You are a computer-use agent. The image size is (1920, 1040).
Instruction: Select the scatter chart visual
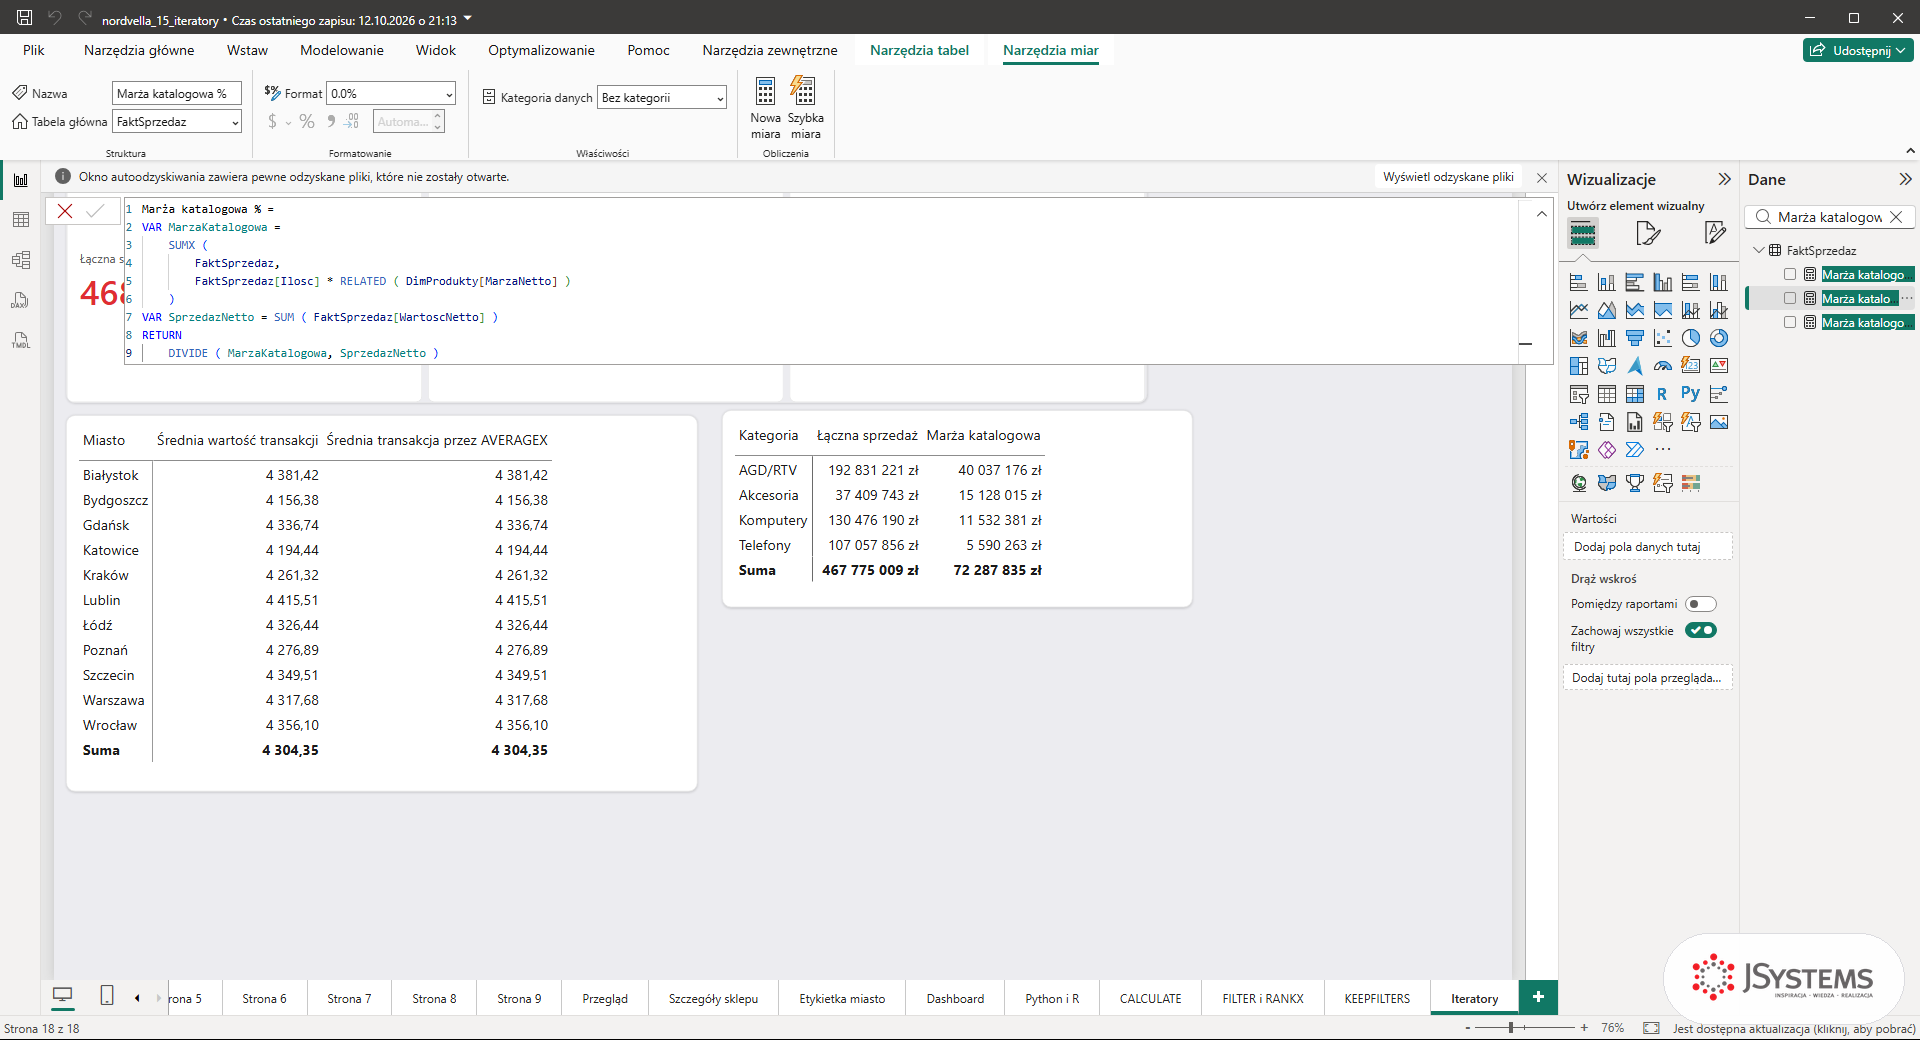pyautogui.click(x=1663, y=338)
